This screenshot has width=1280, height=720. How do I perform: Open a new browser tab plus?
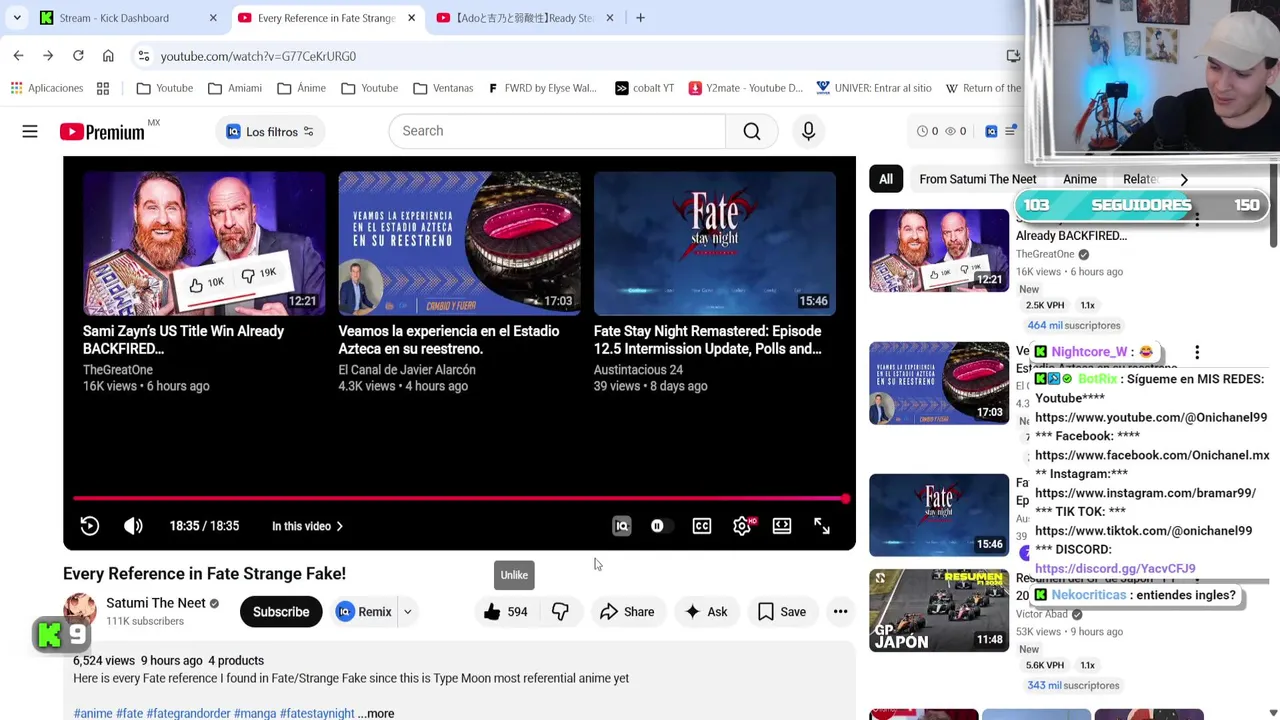[640, 18]
